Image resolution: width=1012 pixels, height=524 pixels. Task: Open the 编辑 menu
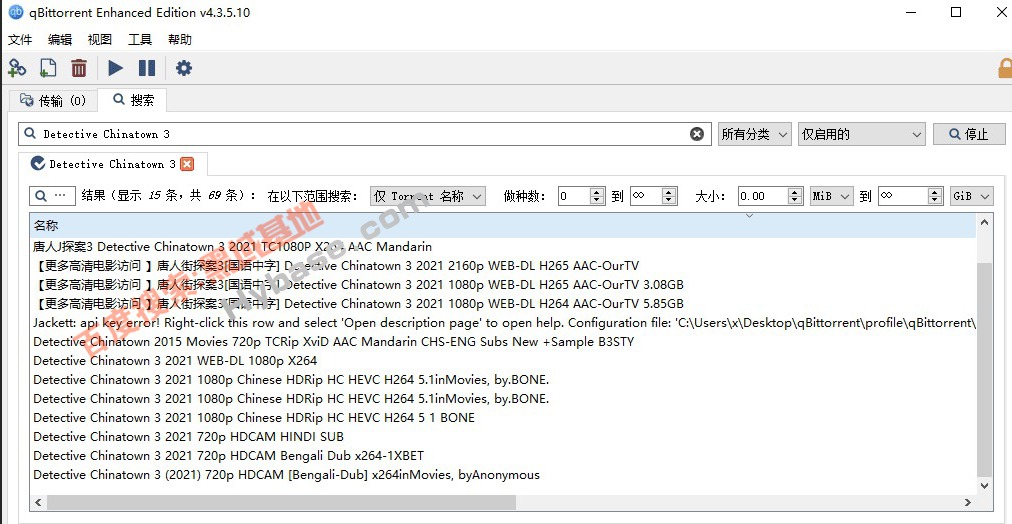click(60, 39)
